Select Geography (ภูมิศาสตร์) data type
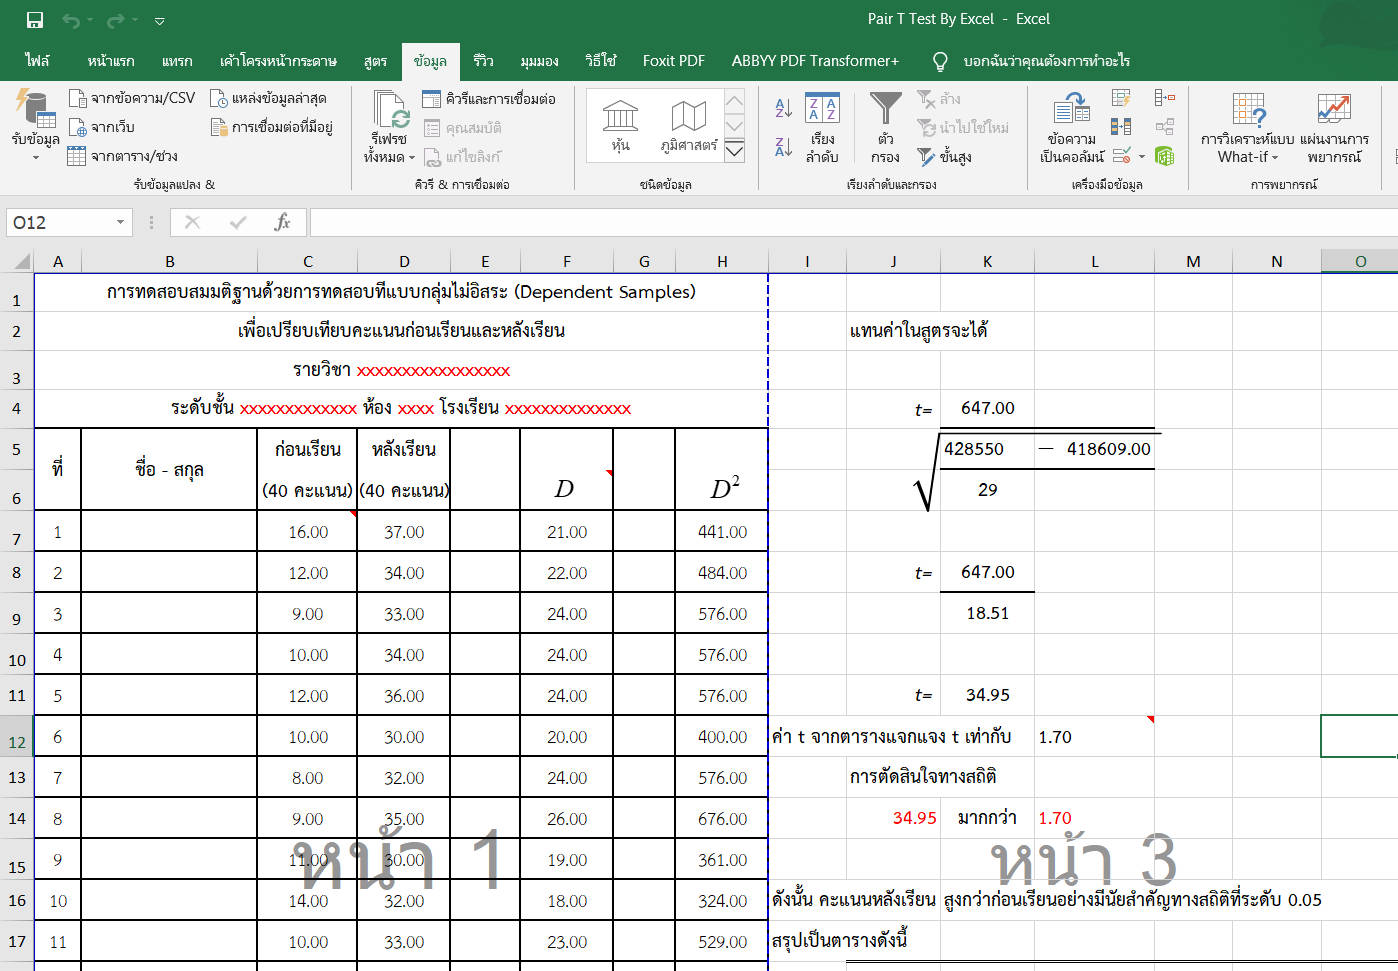The width and height of the screenshot is (1398, 971). coord(688,125)
